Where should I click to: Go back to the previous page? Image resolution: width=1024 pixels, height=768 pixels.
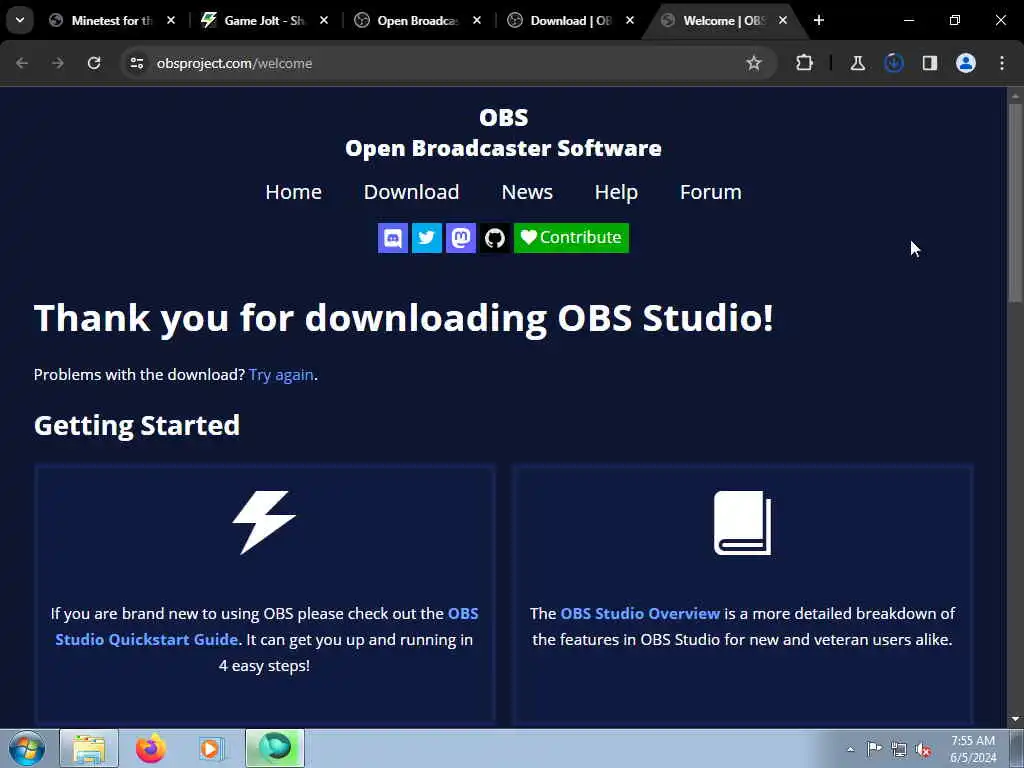coord(22,63)
